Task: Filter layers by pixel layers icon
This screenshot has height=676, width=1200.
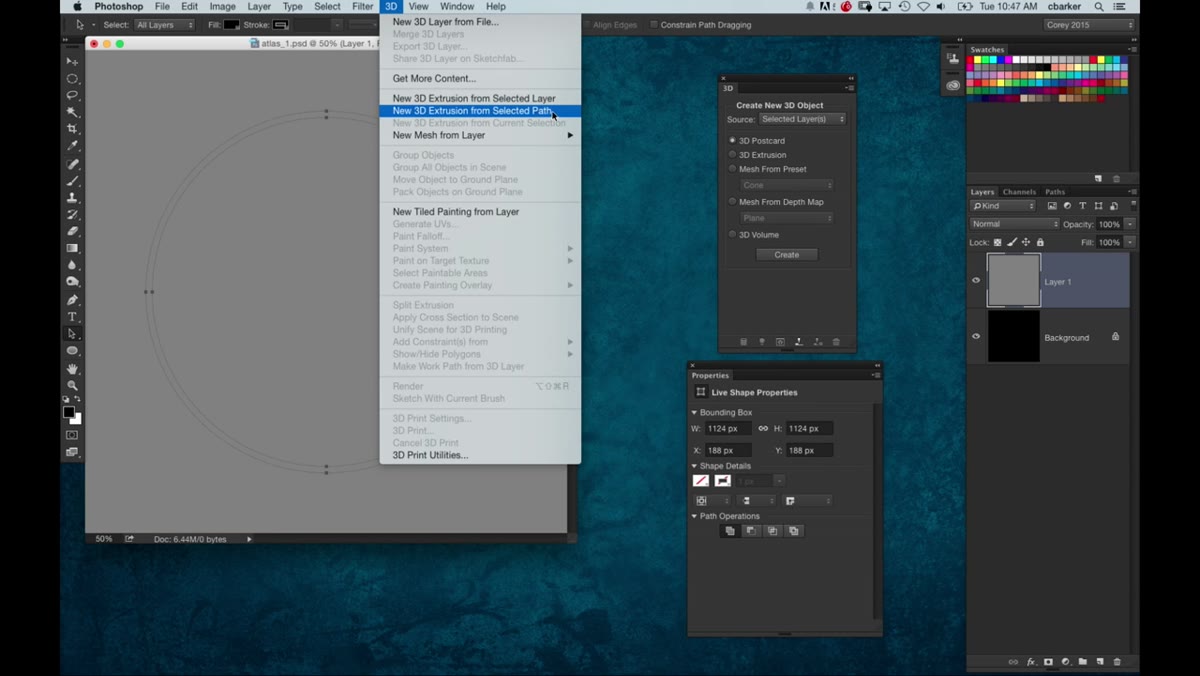Action: point(1052,206)
